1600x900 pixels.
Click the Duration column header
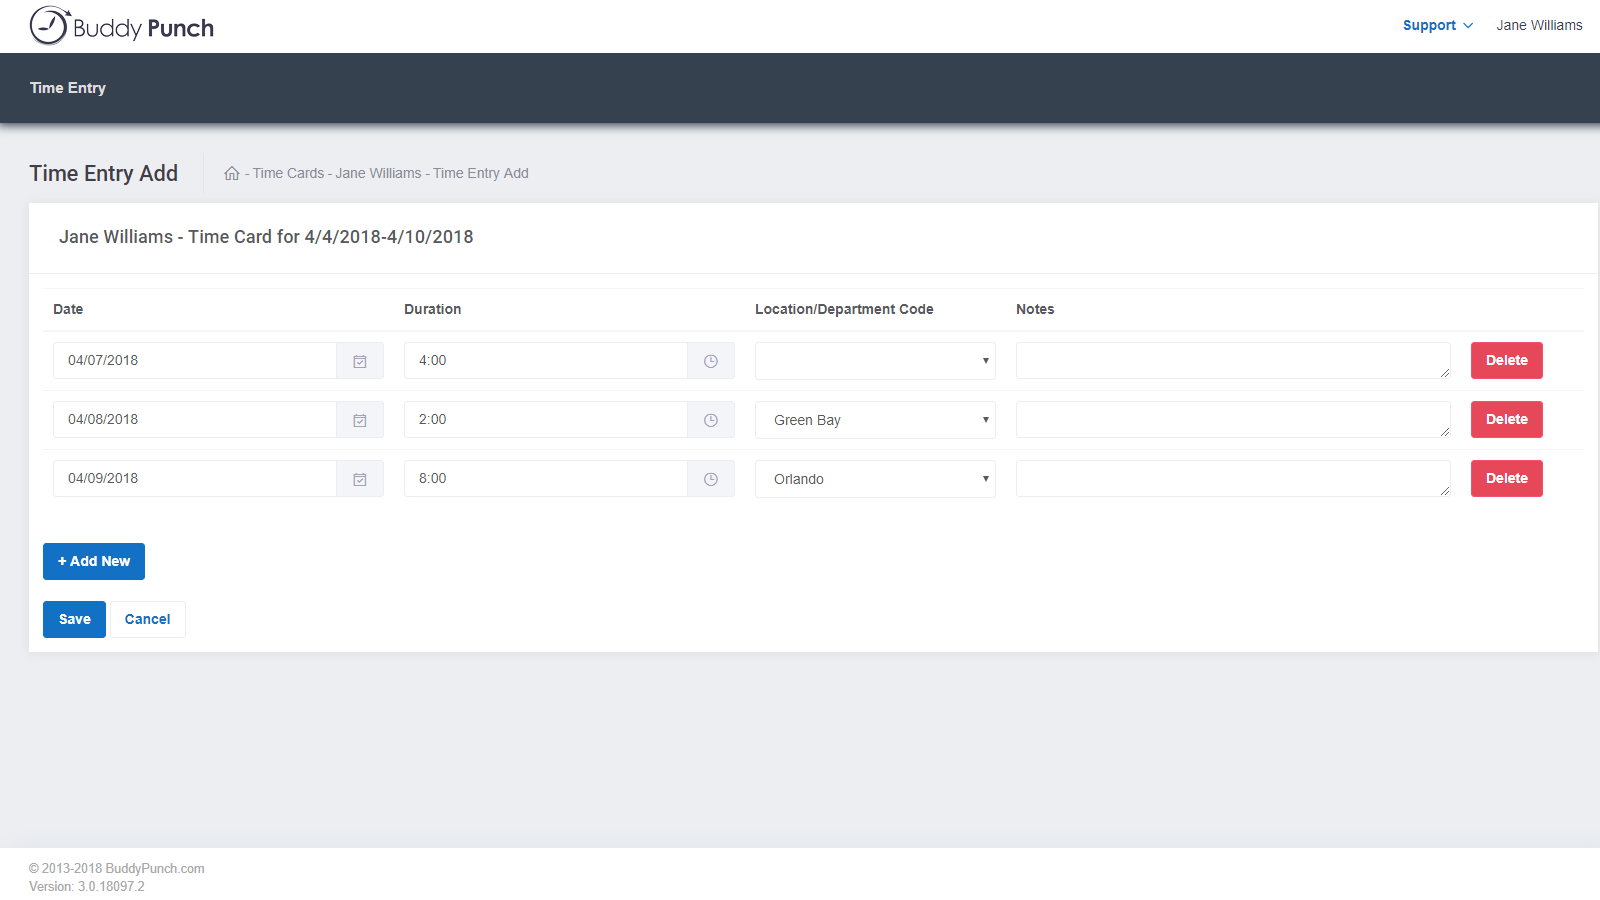click(x=433, y=309)
